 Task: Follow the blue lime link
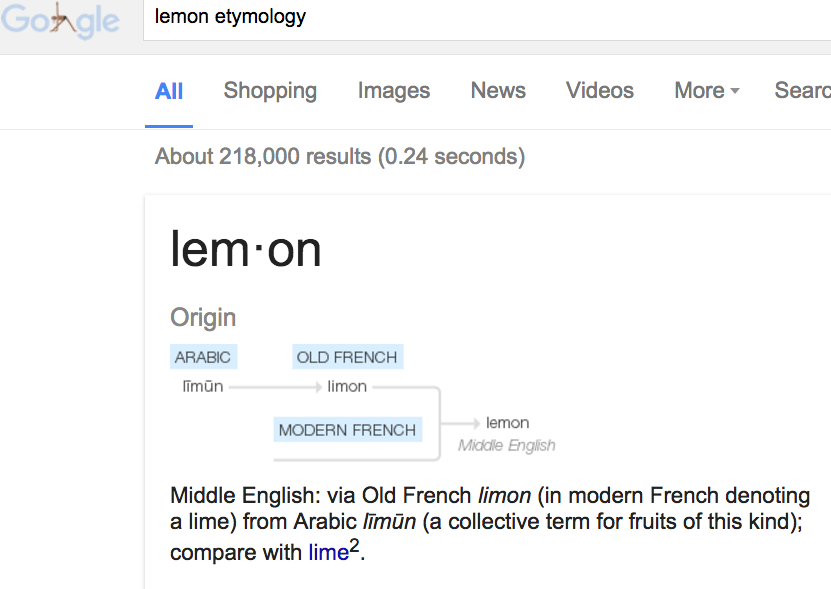[328, 552]
